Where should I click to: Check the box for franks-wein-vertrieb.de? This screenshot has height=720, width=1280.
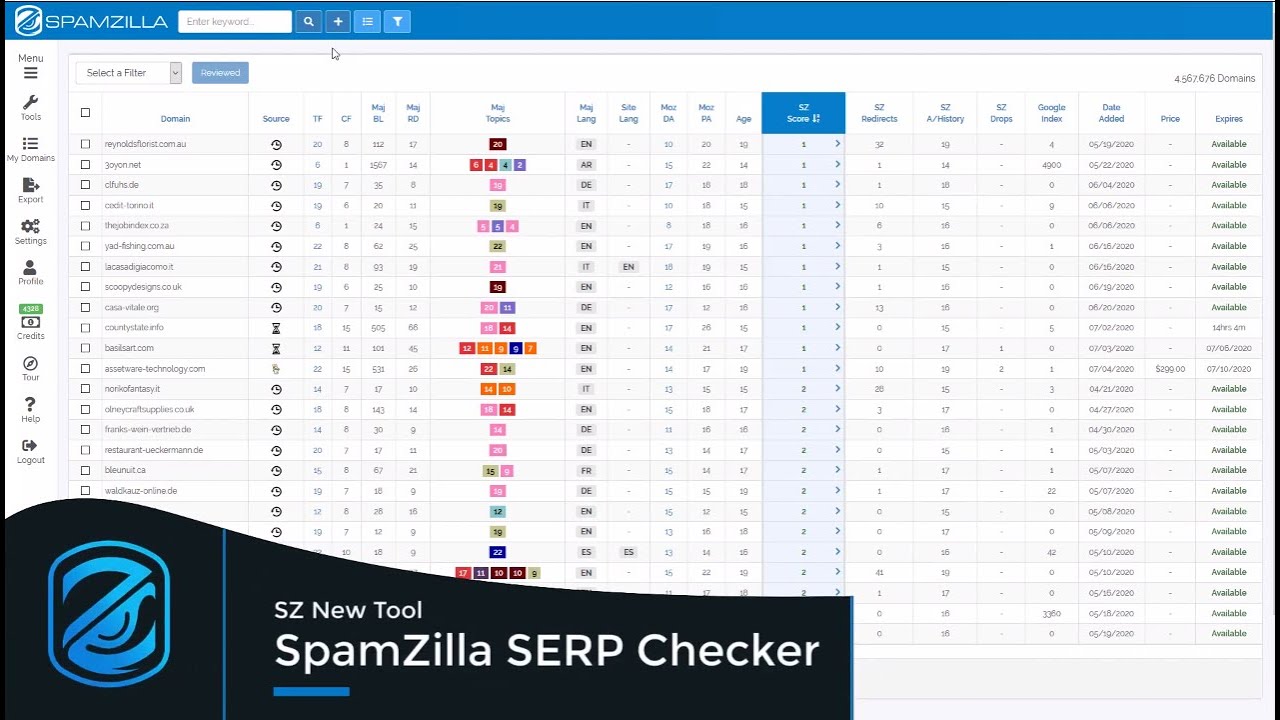85,430
